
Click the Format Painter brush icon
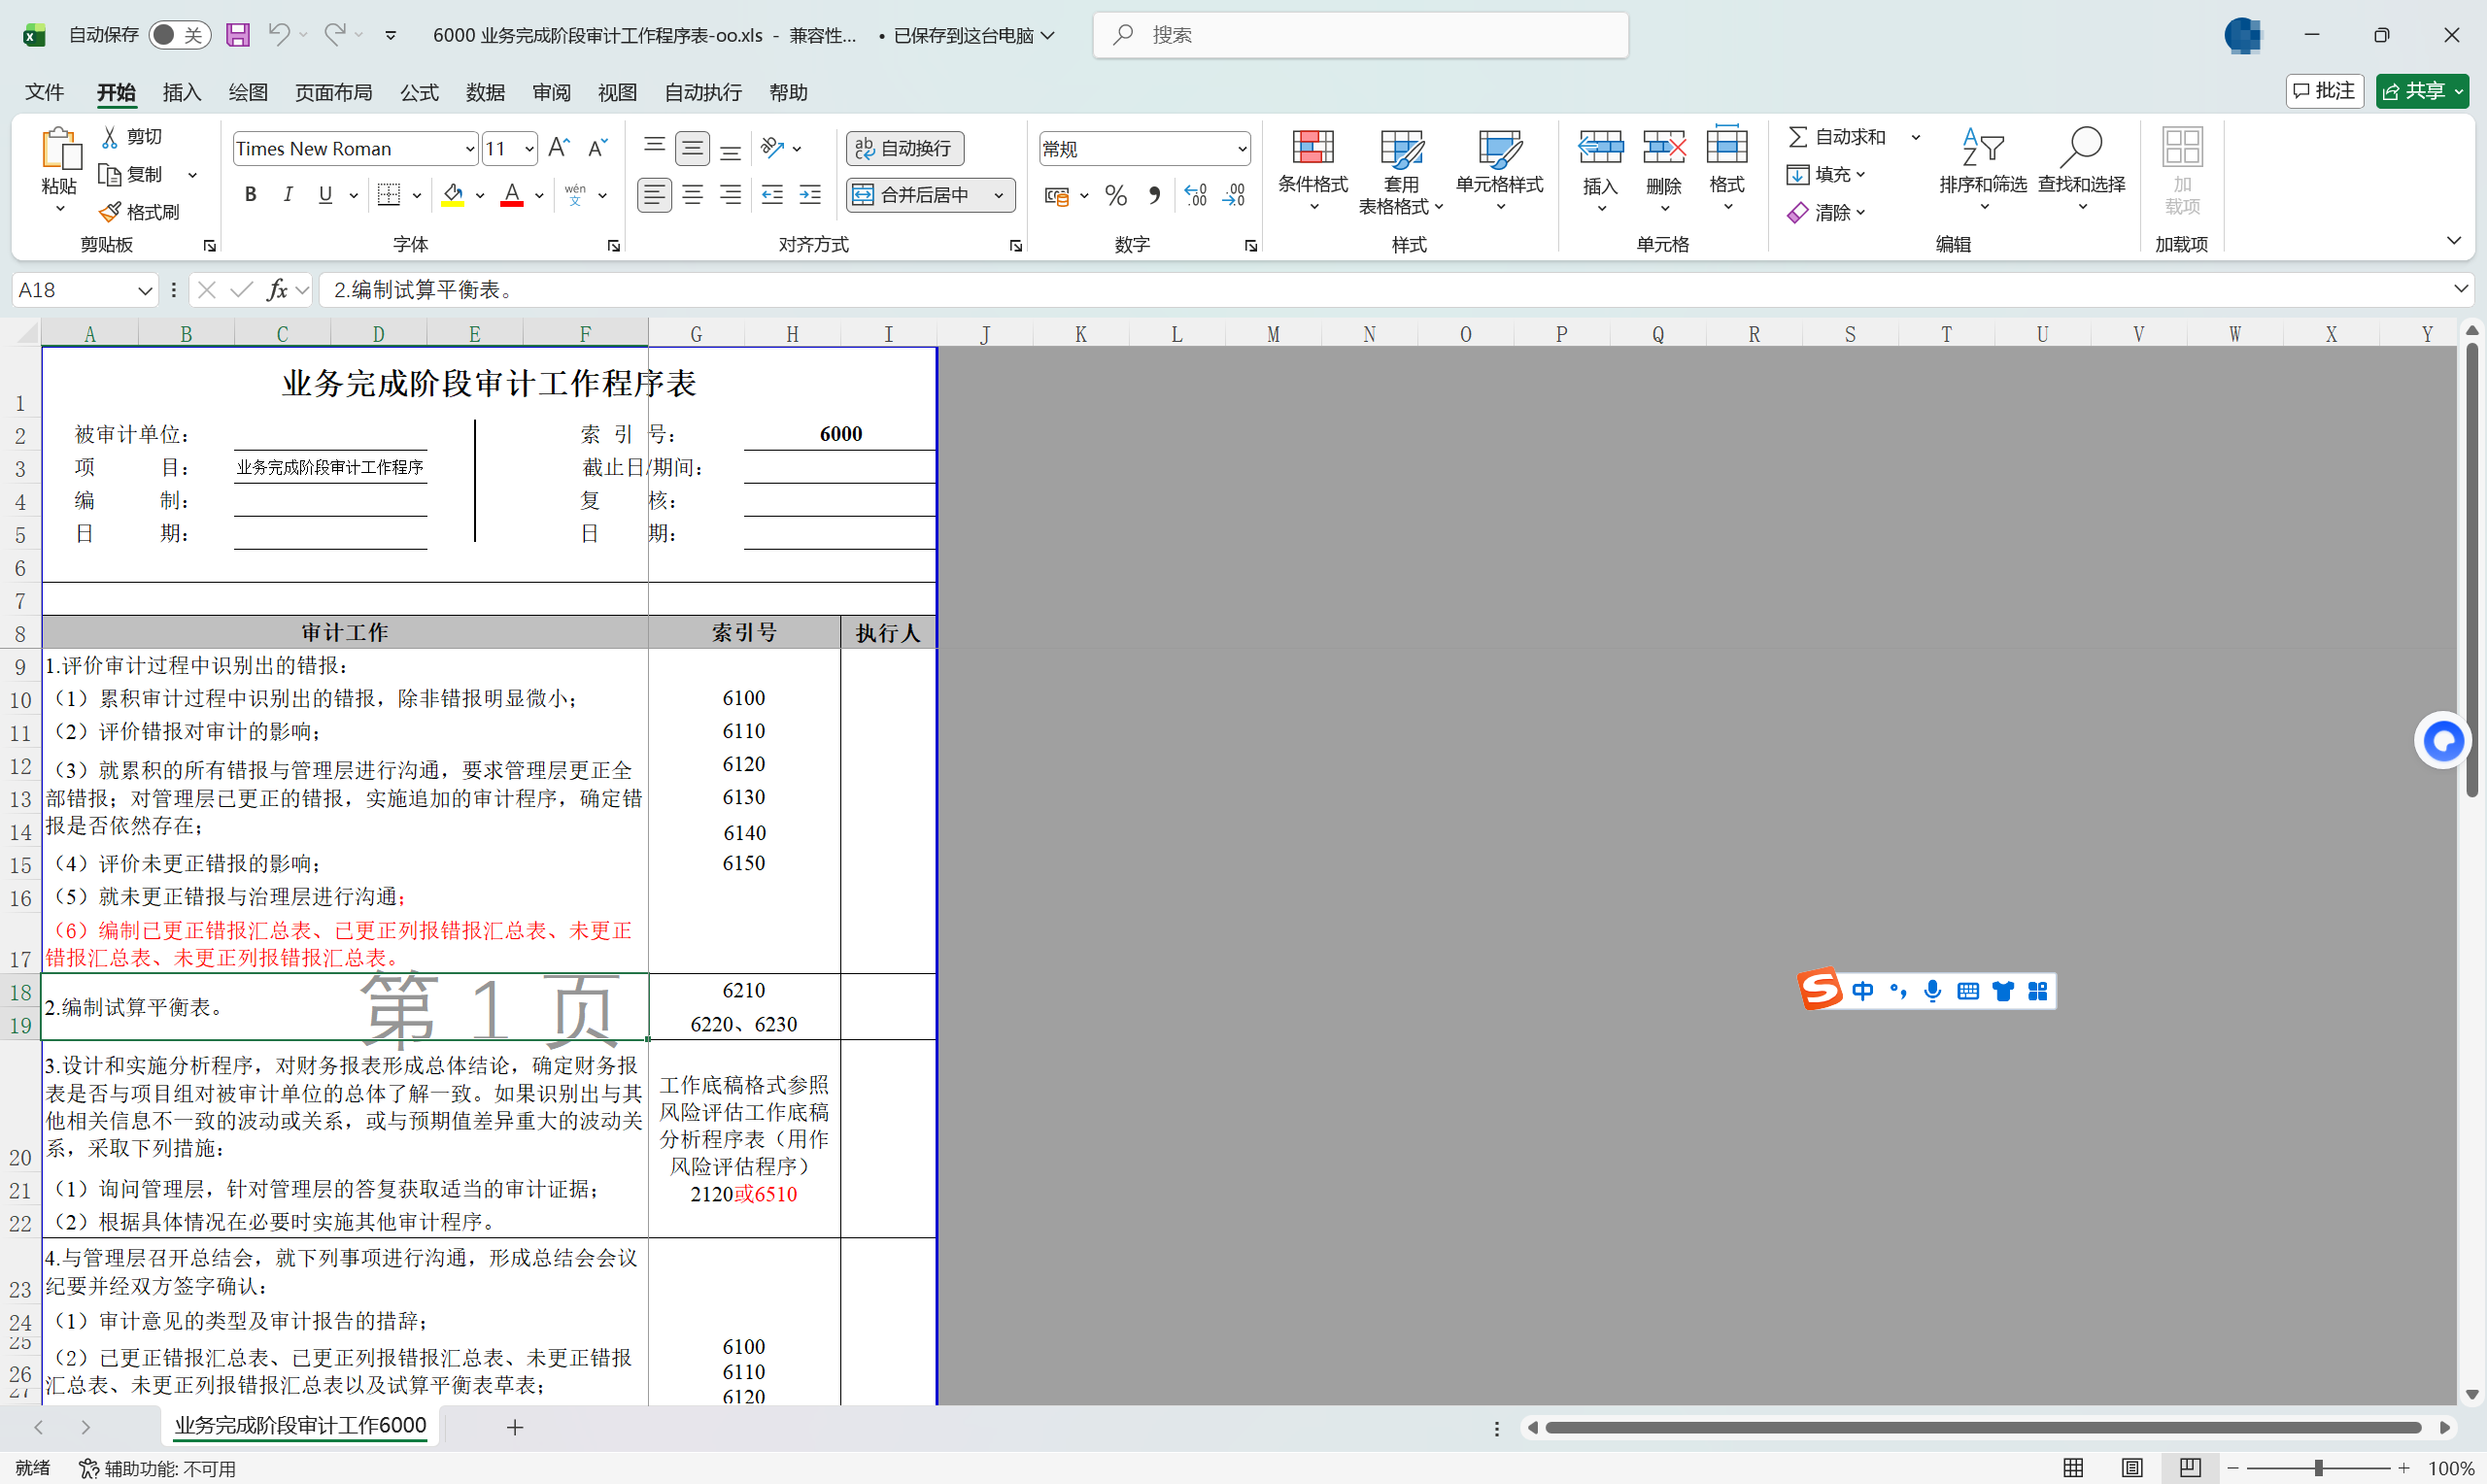110,212
